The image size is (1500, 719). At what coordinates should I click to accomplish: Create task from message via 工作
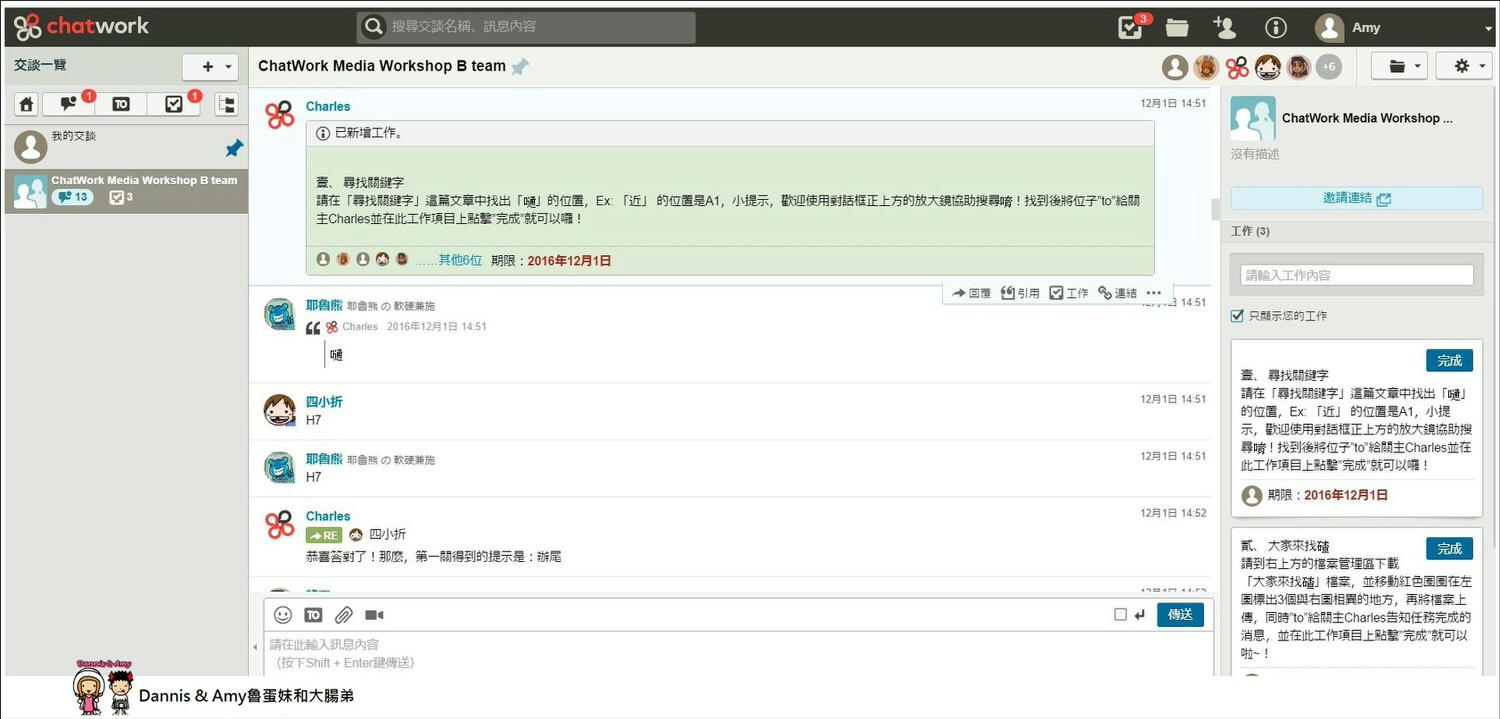pos(1069,293)
